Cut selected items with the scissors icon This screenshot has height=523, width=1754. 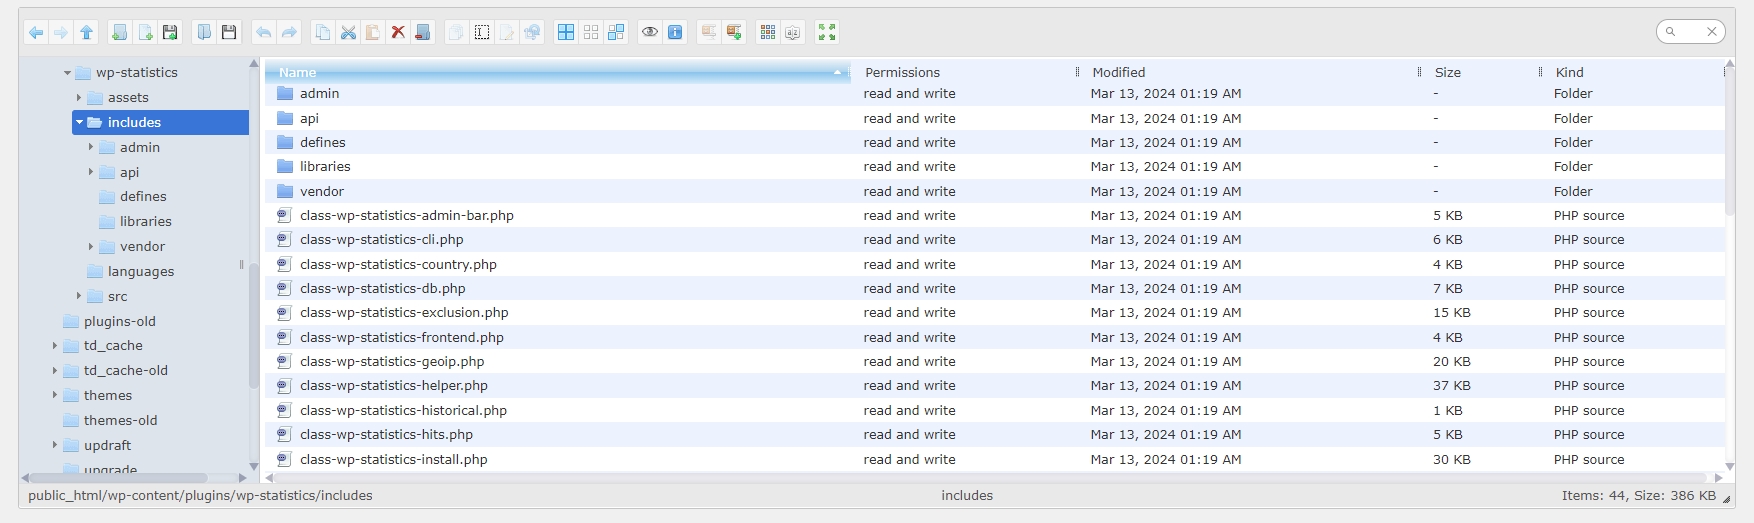coord(348,33)
